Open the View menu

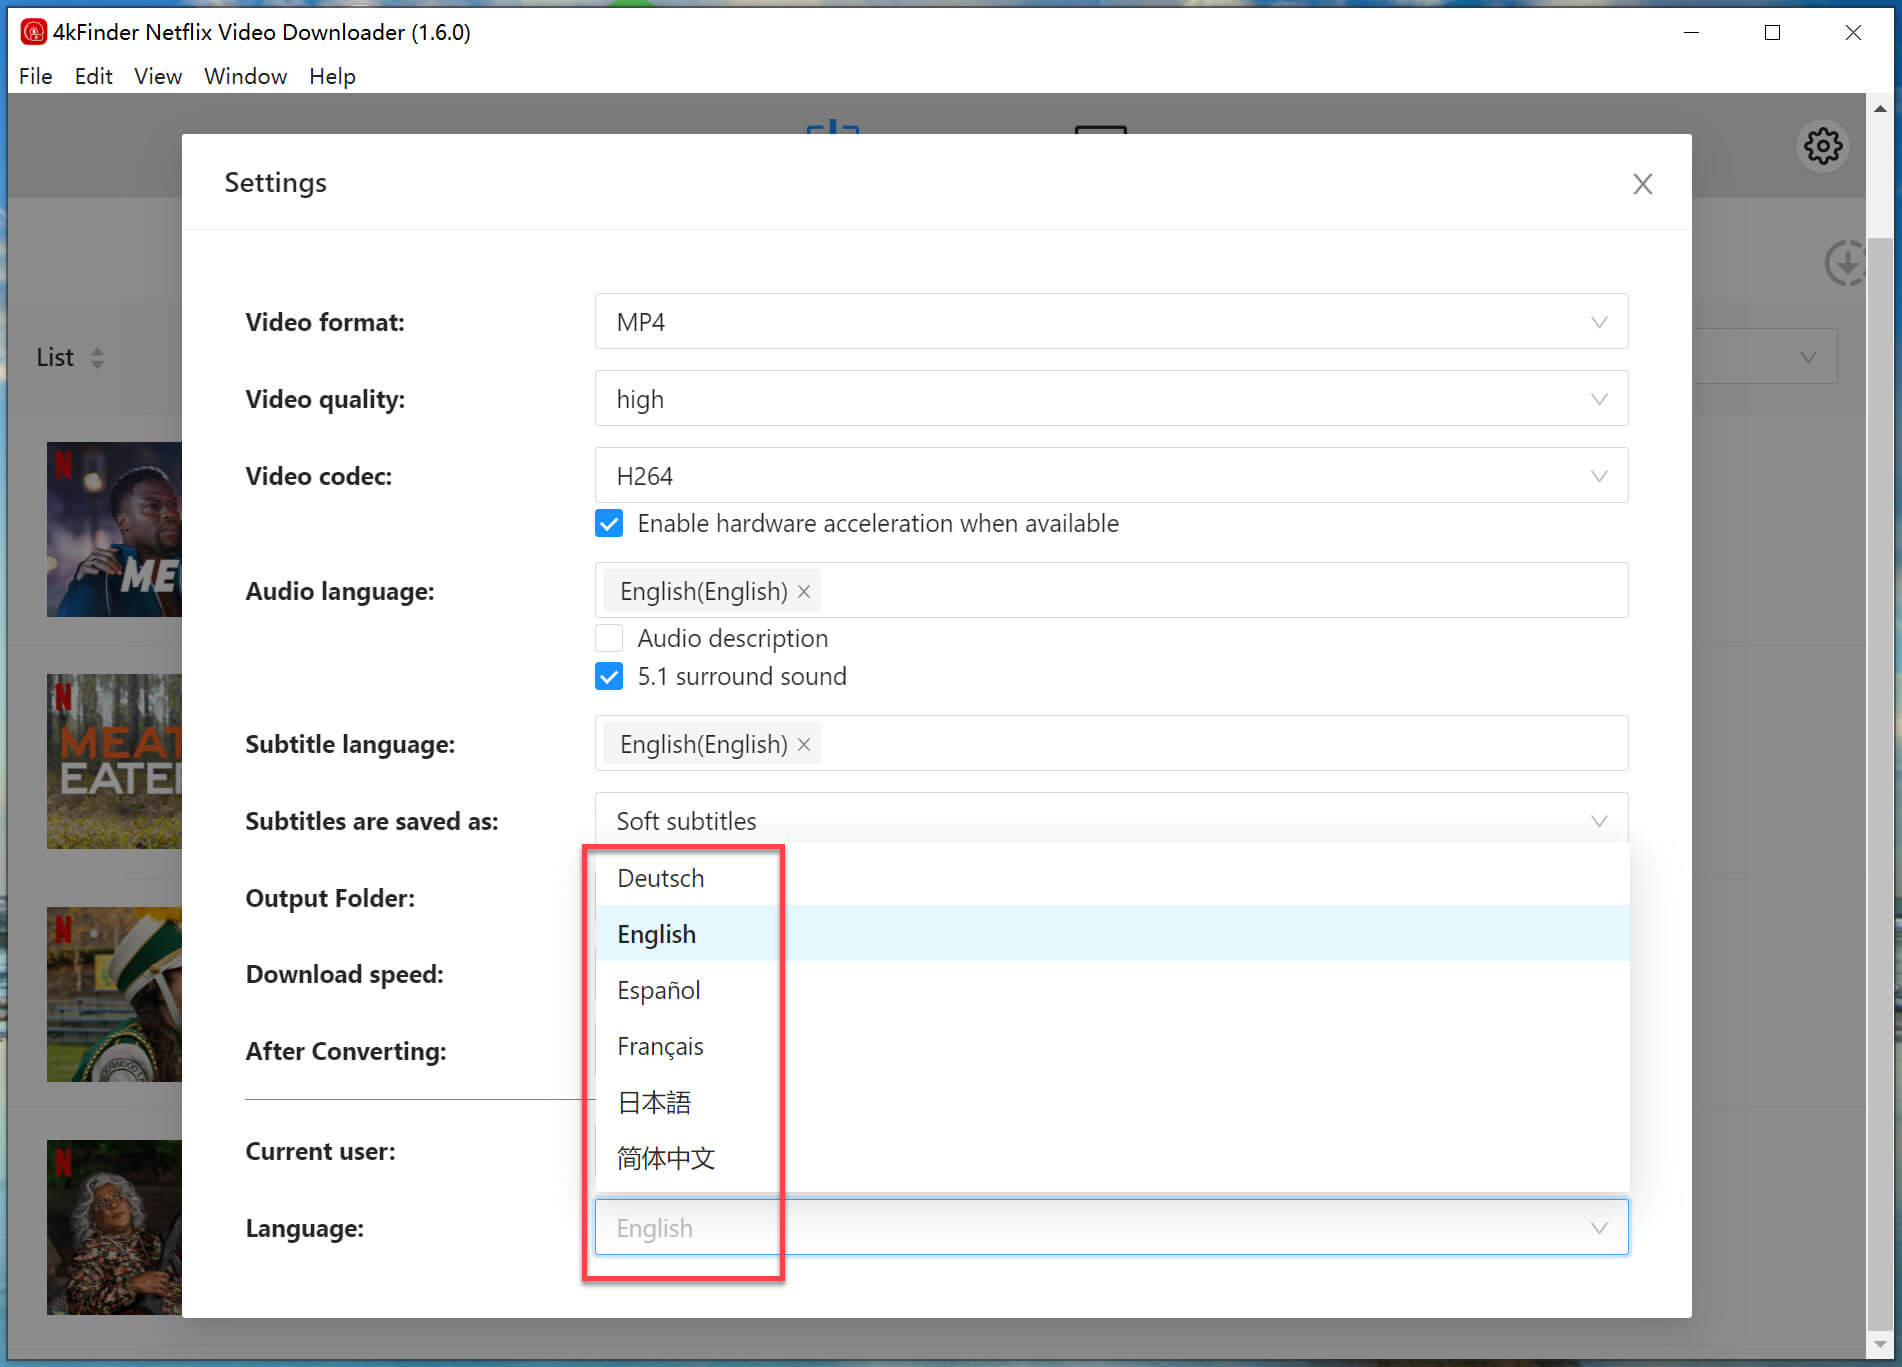pyautogui.click(x=158, y=76)
